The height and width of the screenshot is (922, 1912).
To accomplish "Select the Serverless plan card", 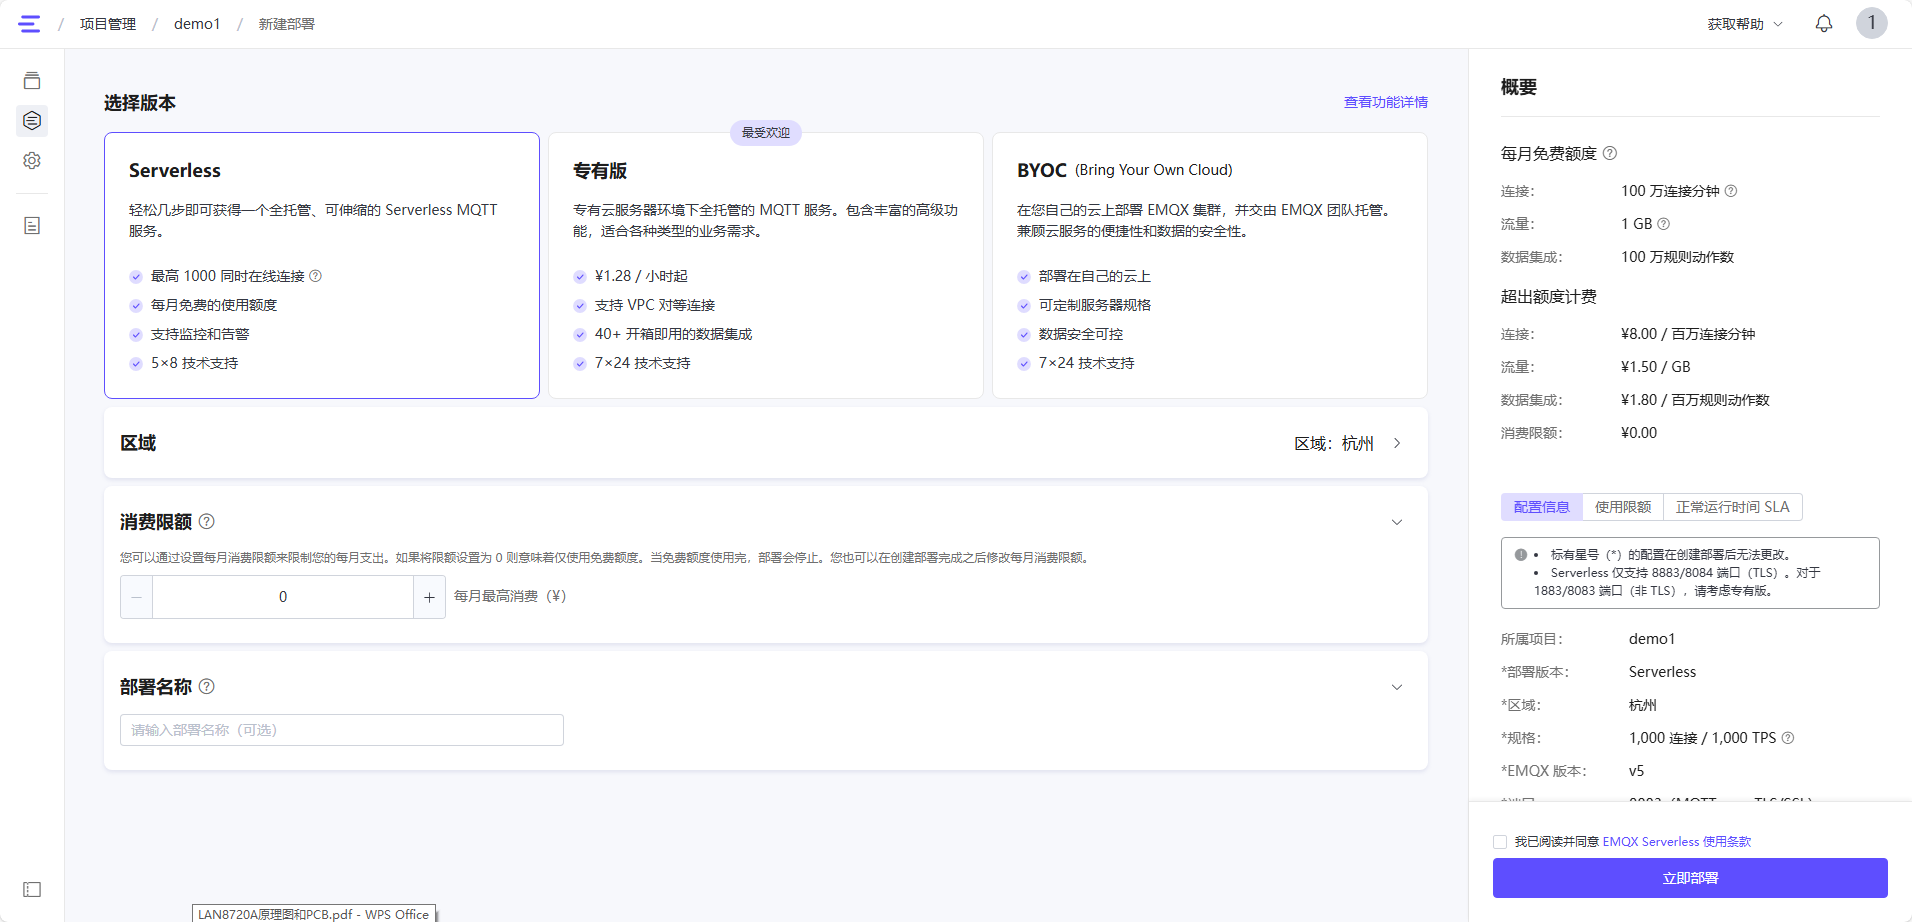I will point(322,266).
